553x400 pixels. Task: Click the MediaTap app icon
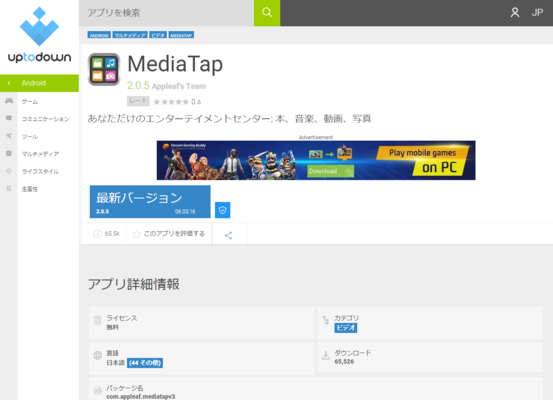104,69
